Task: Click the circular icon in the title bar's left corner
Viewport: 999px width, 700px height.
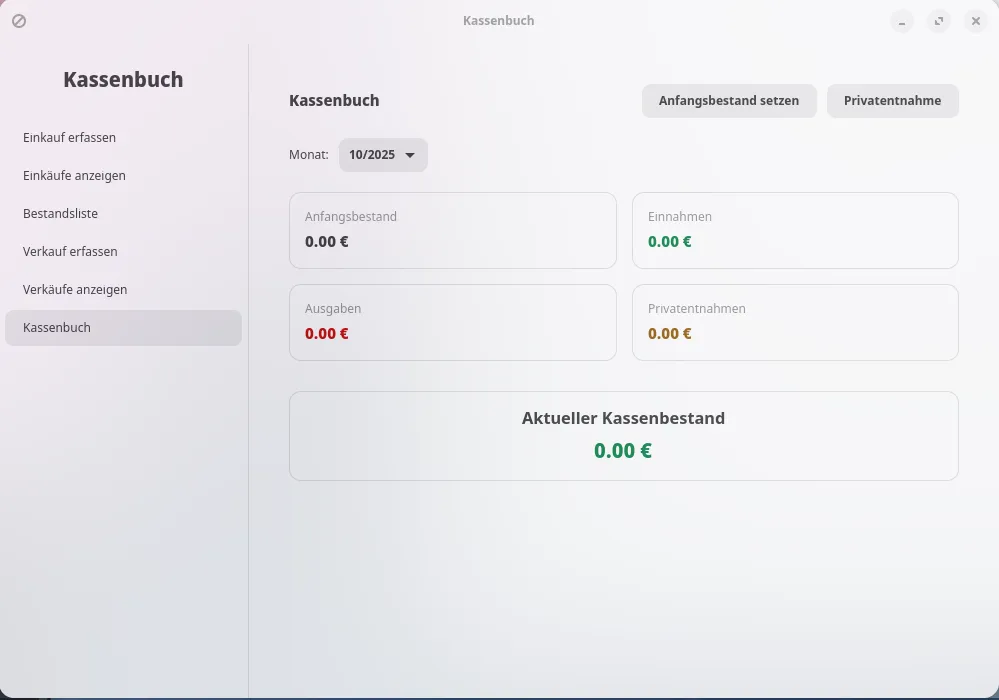Action: click(x=19, y=21)
